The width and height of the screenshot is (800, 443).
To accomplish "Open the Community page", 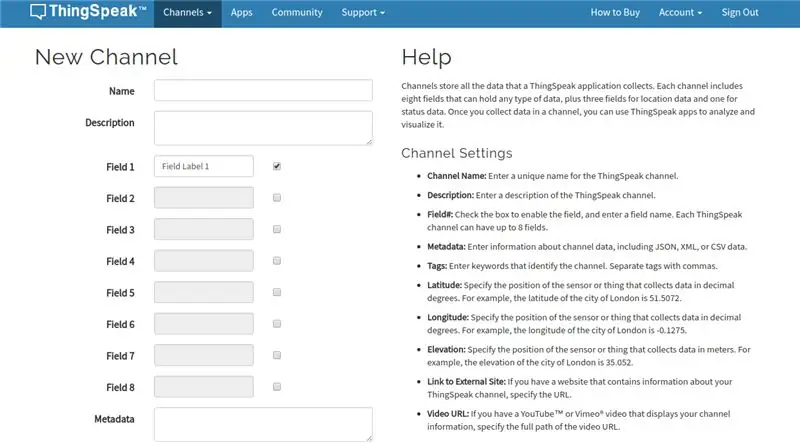I will tap(297, 12).
